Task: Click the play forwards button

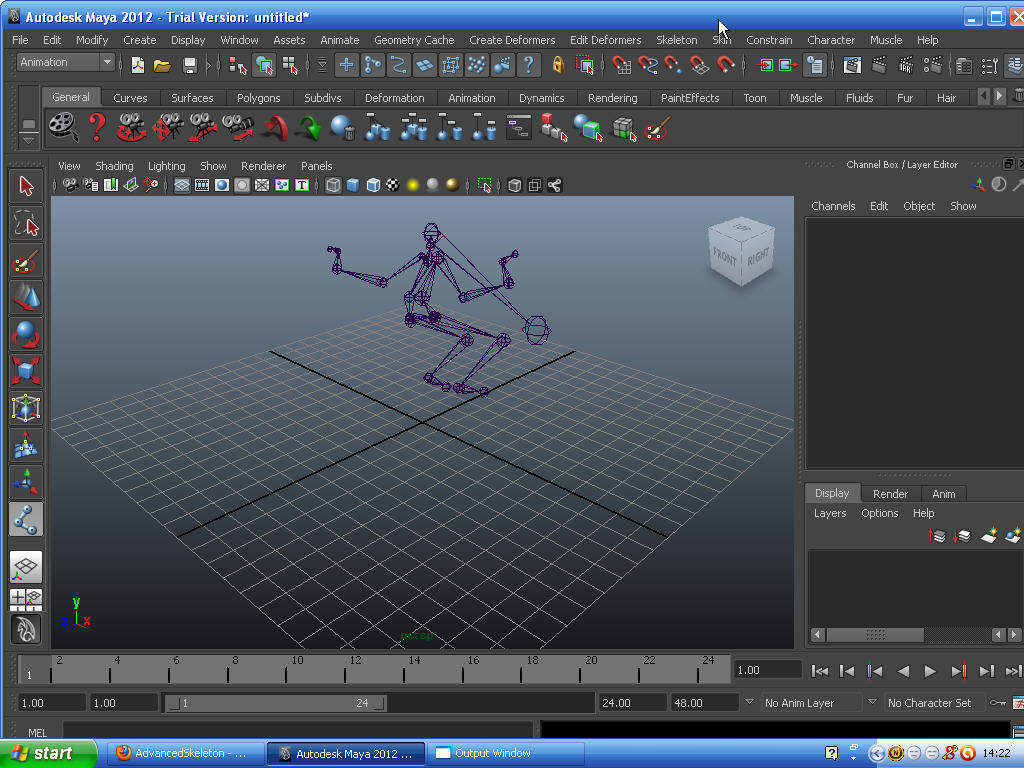Action: 929,671
